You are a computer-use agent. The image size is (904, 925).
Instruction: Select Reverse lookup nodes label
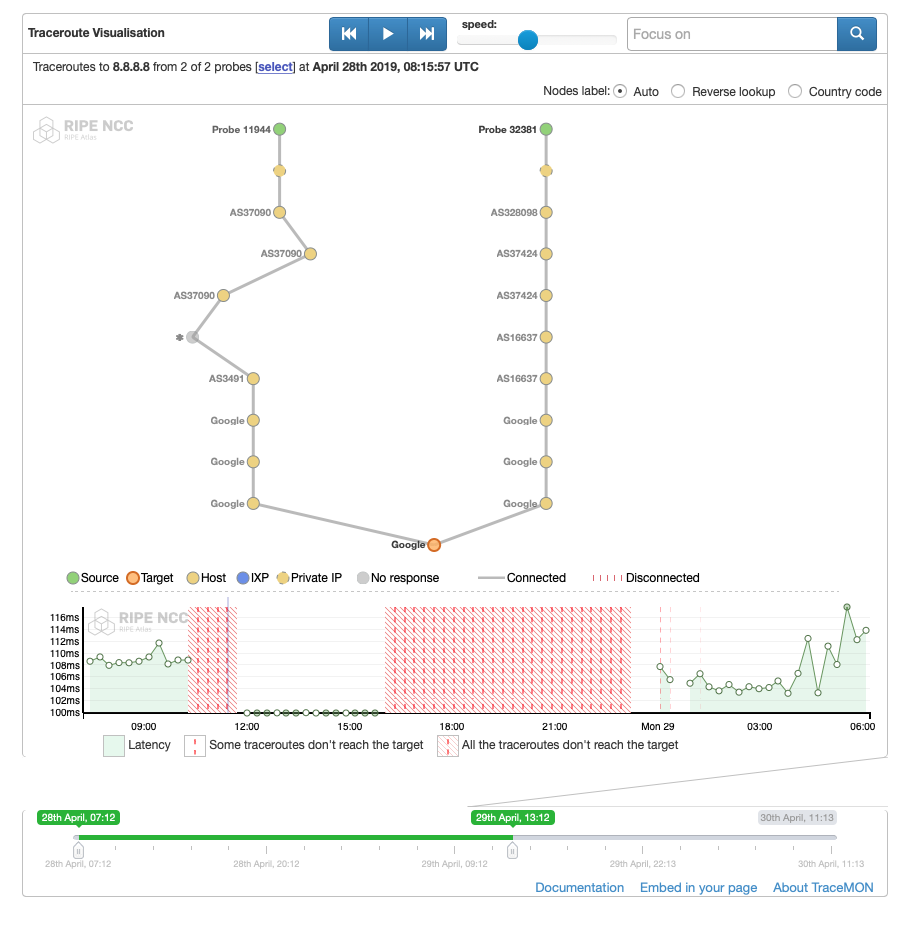coord(678,91)
